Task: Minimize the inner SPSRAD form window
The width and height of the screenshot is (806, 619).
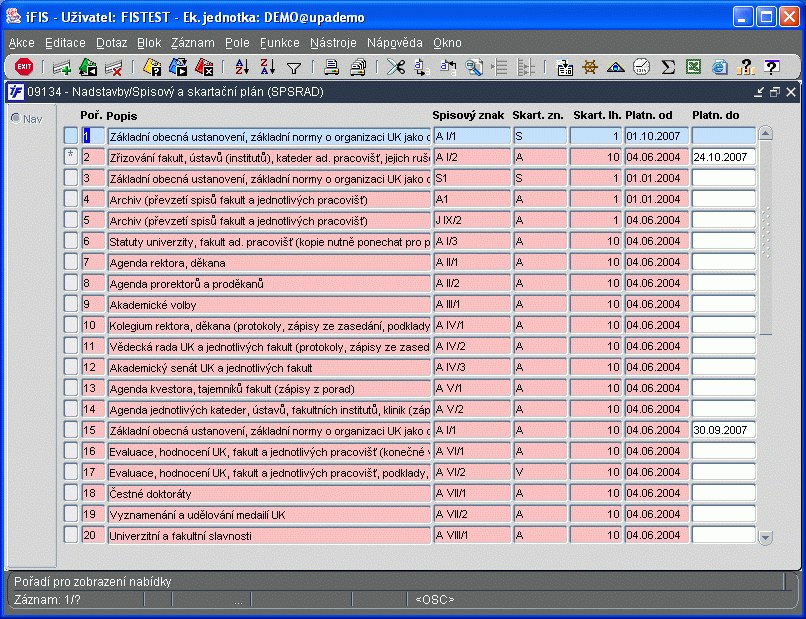Action: pos(759,92)
